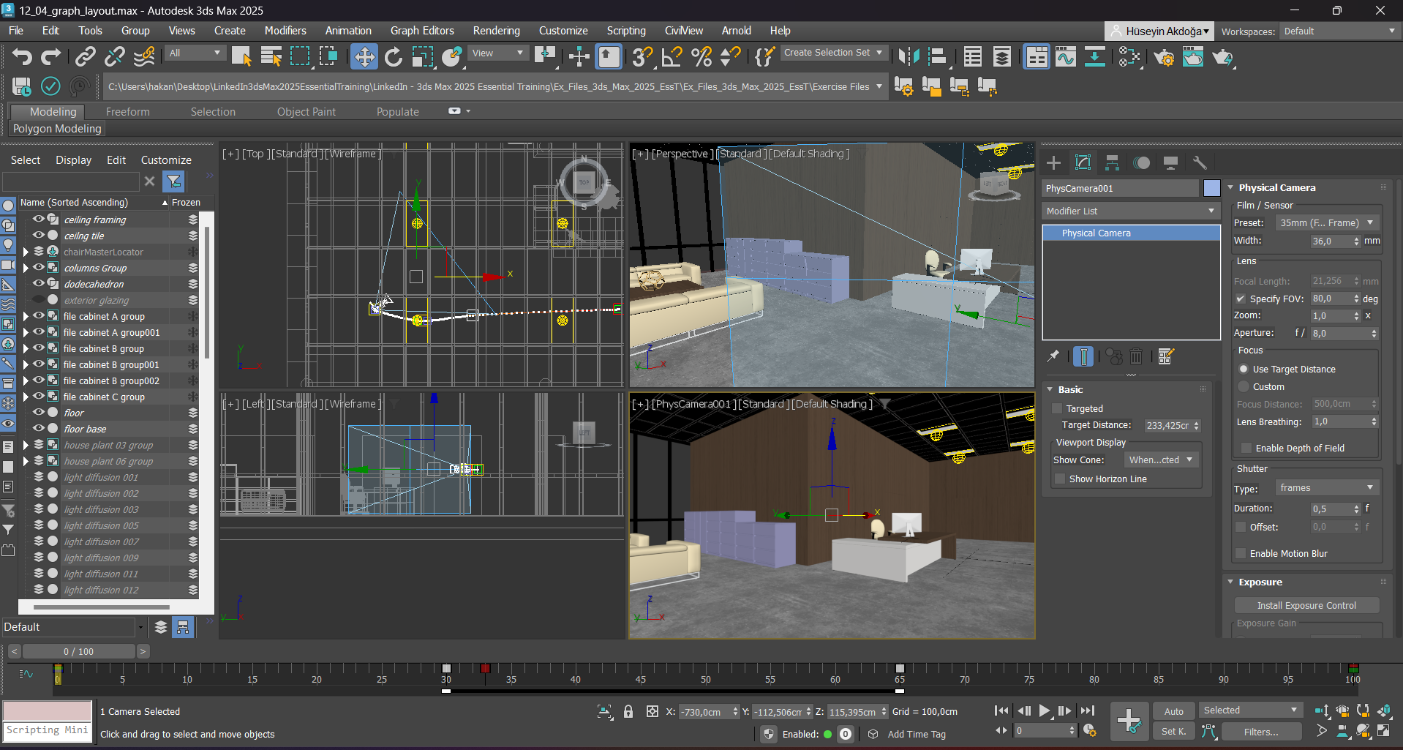Enable the Targeted checkbox
This screenshot has width=1403, height=750.
coord(1057,408)
